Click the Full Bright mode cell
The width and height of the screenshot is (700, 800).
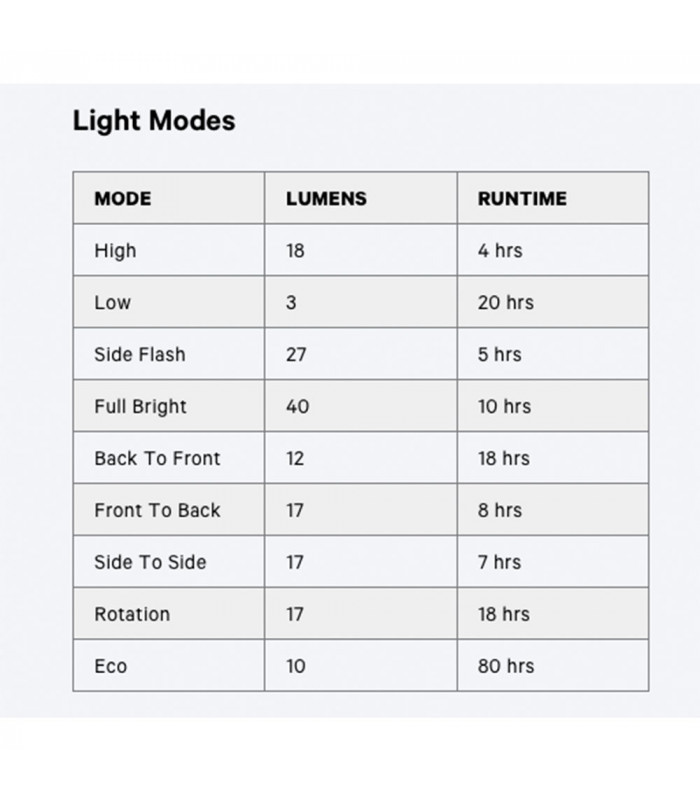click(x=140, y=406)
